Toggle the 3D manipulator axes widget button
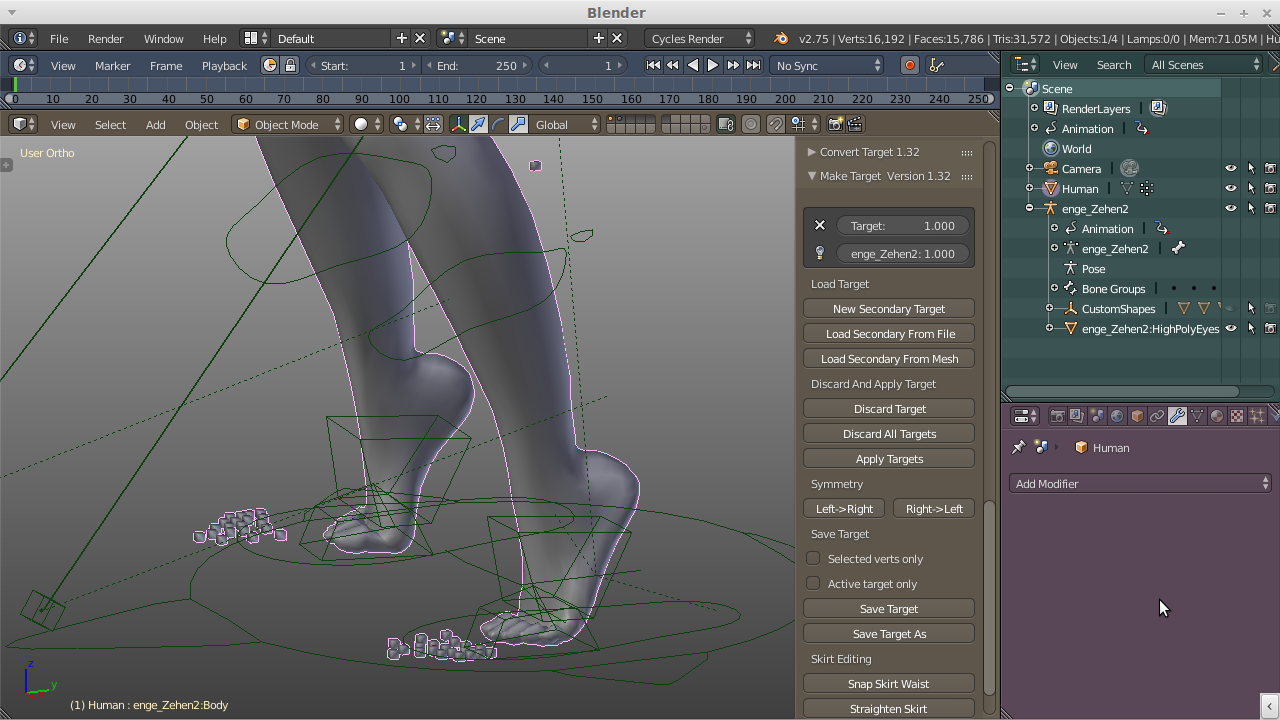The height and width of the screenshot is (720, 1280). [x=458, y=124]
